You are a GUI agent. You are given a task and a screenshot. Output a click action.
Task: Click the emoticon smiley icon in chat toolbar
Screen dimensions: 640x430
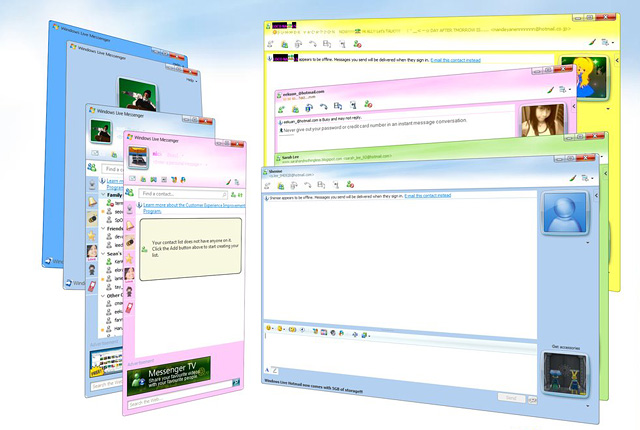tap(270, 328)
